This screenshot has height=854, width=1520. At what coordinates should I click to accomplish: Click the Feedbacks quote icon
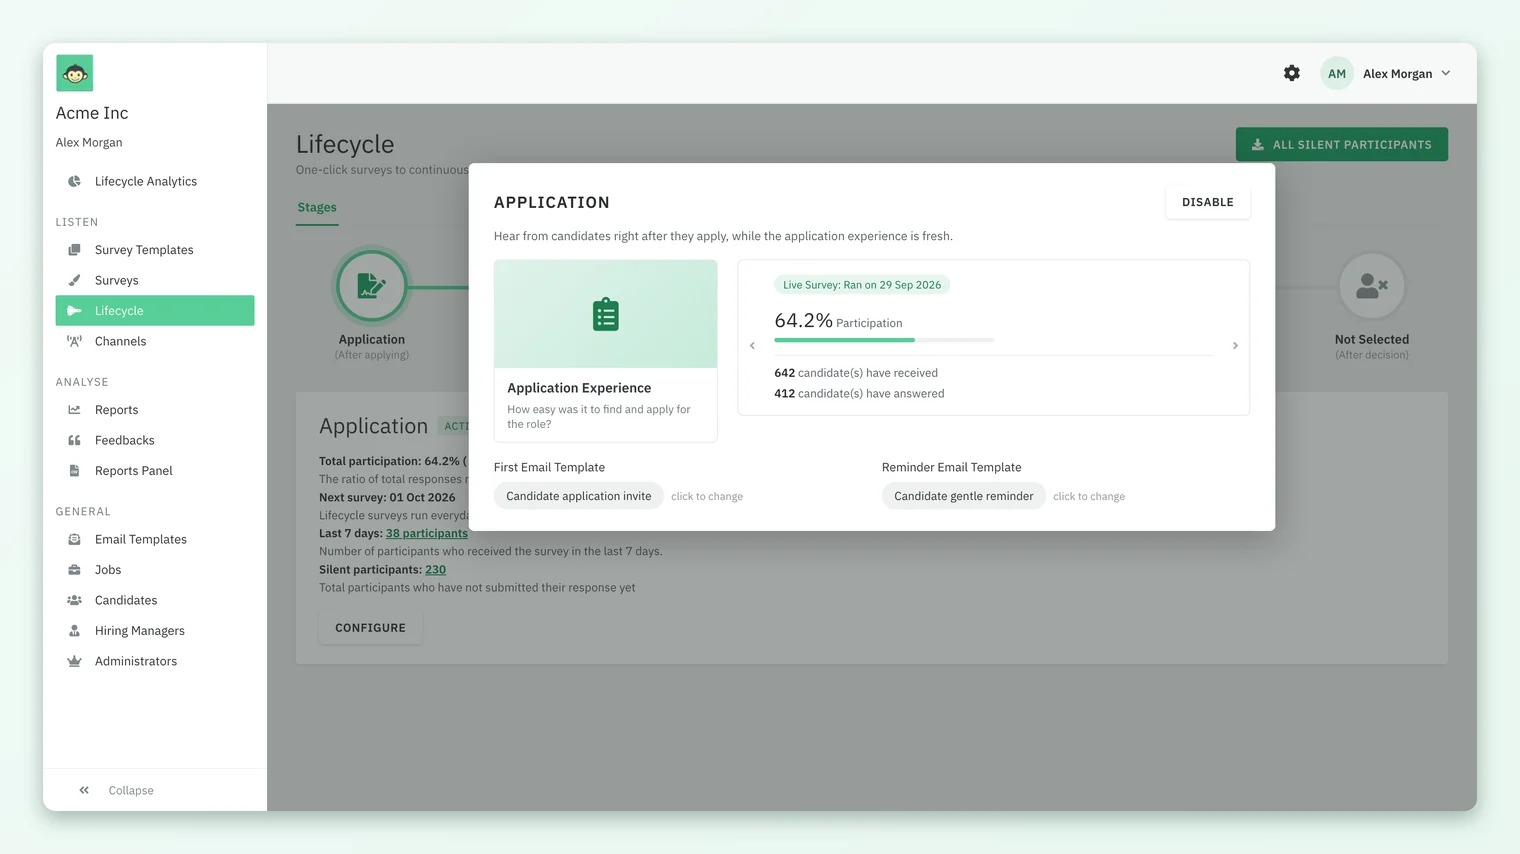[x=74, y=440]
